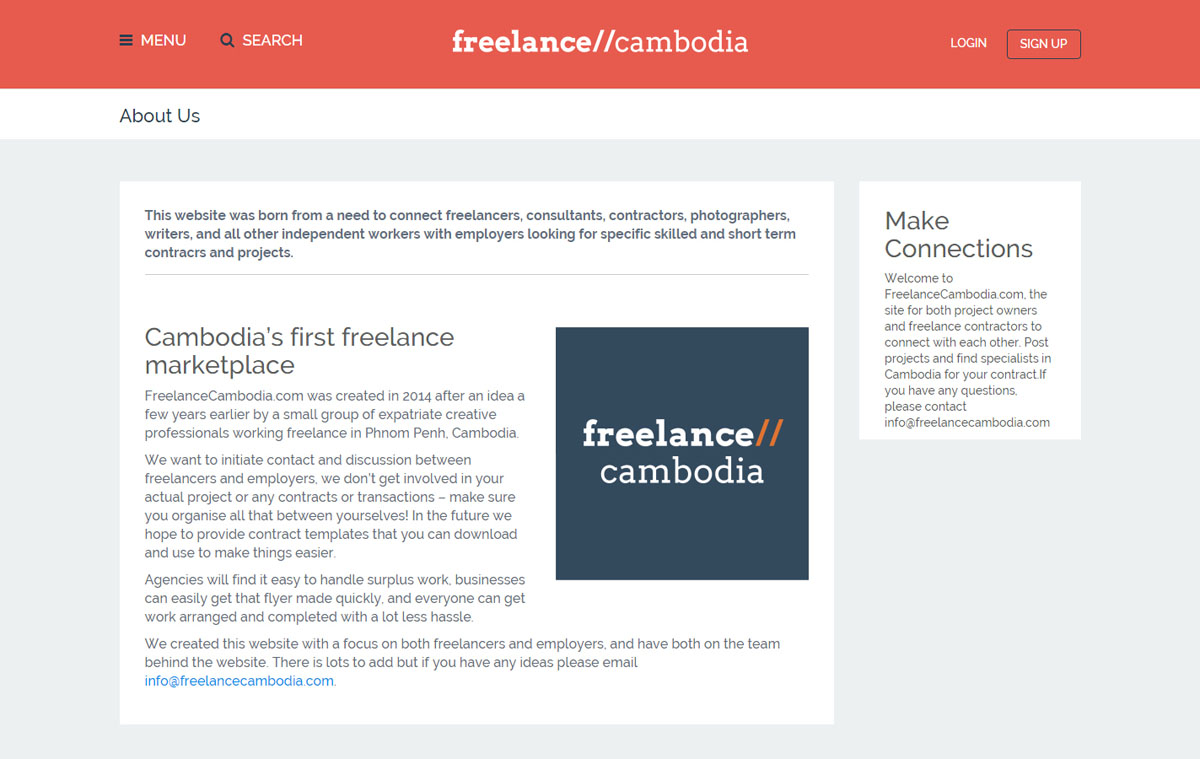Open the blue info@freelancecambodia.com email link
1200x759 pixels.
(x=239, y=681)
